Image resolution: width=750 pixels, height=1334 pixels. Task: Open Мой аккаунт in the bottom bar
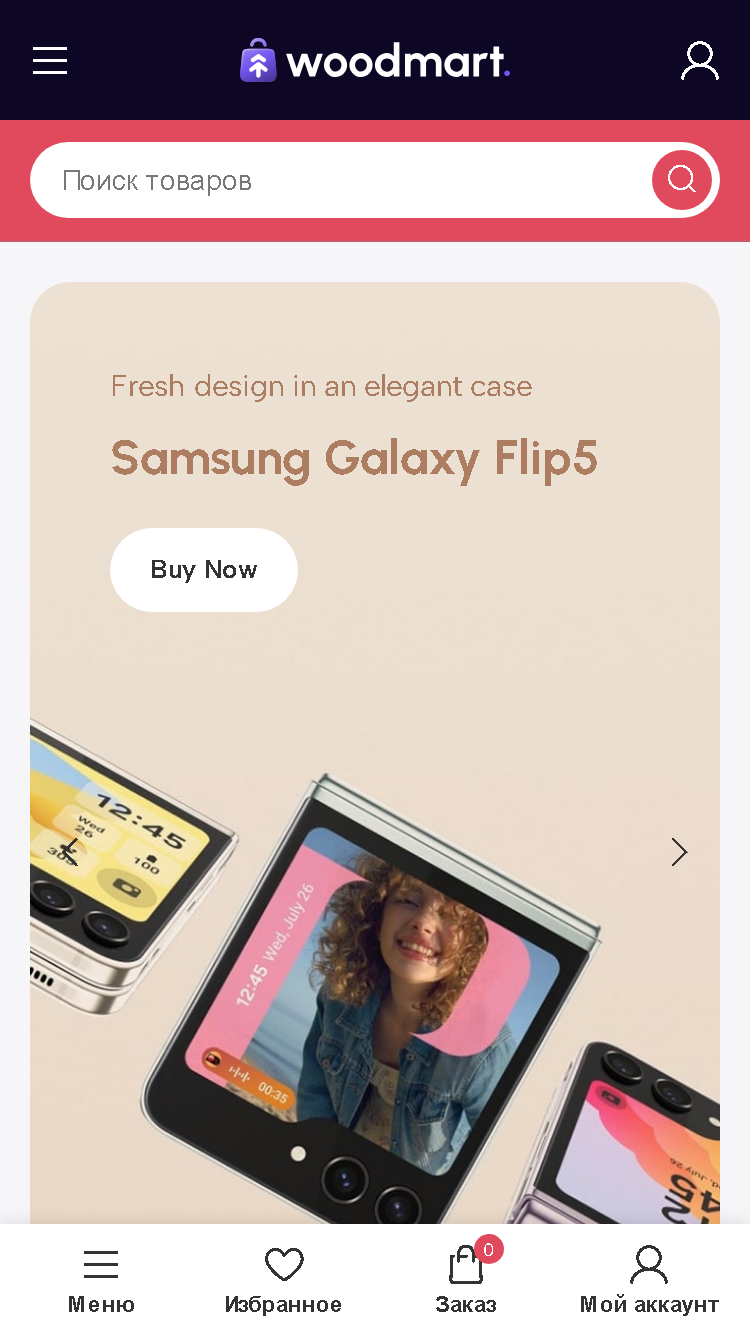[x=649, y=1281]
